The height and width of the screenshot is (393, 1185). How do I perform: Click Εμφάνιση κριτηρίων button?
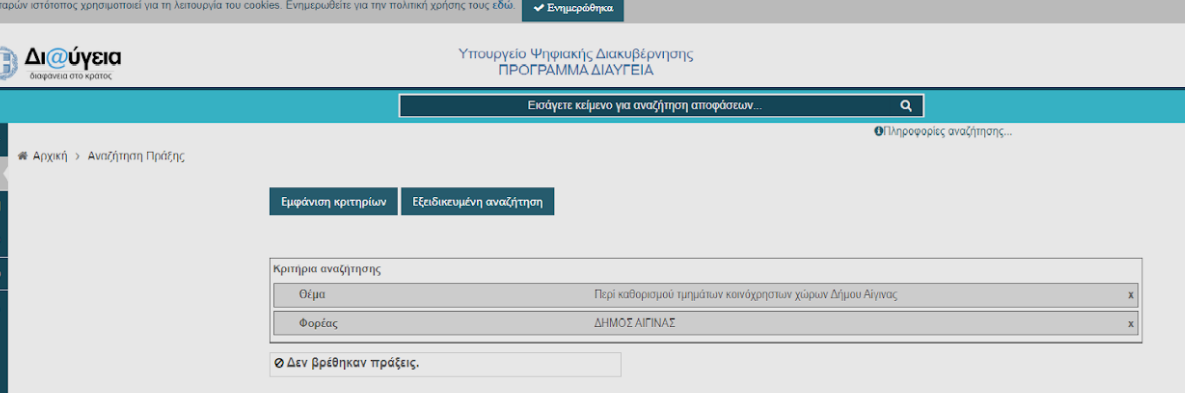click(x=333, y=202)
